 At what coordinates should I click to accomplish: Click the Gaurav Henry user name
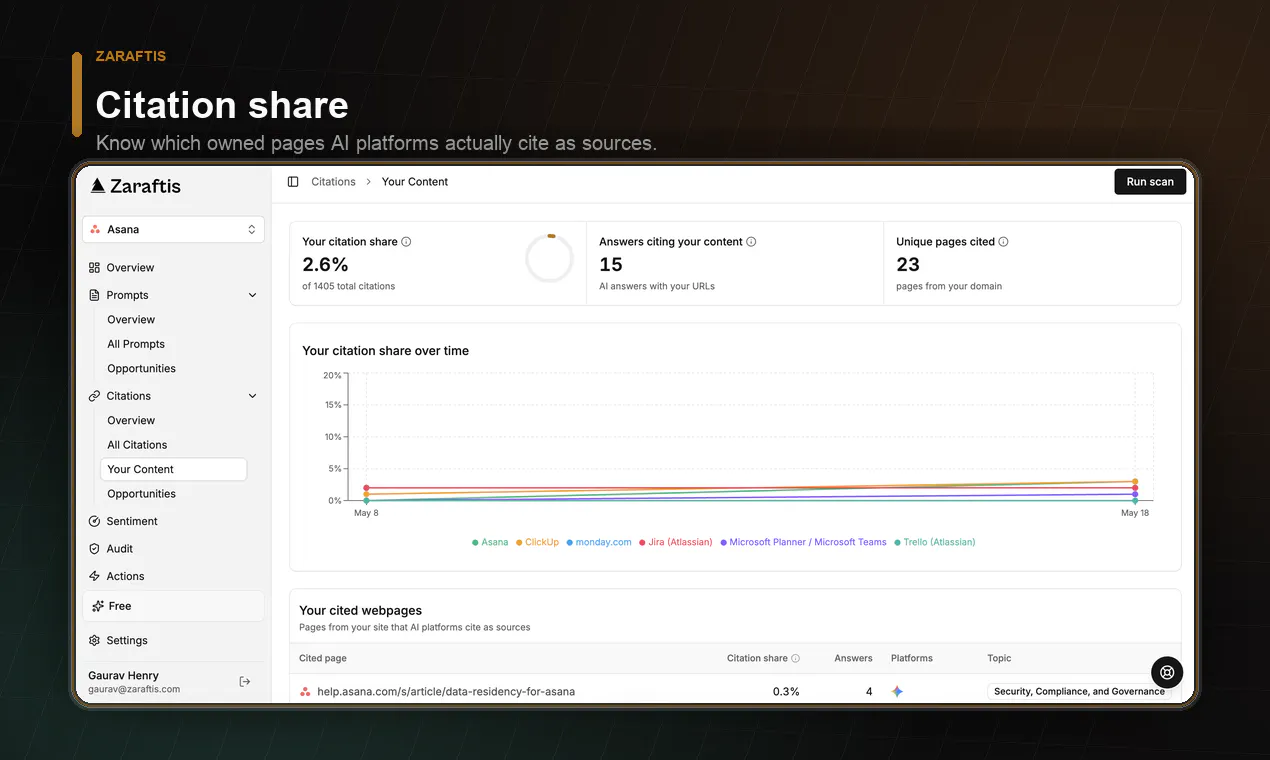pyautogui.click(x=123, y=675)
